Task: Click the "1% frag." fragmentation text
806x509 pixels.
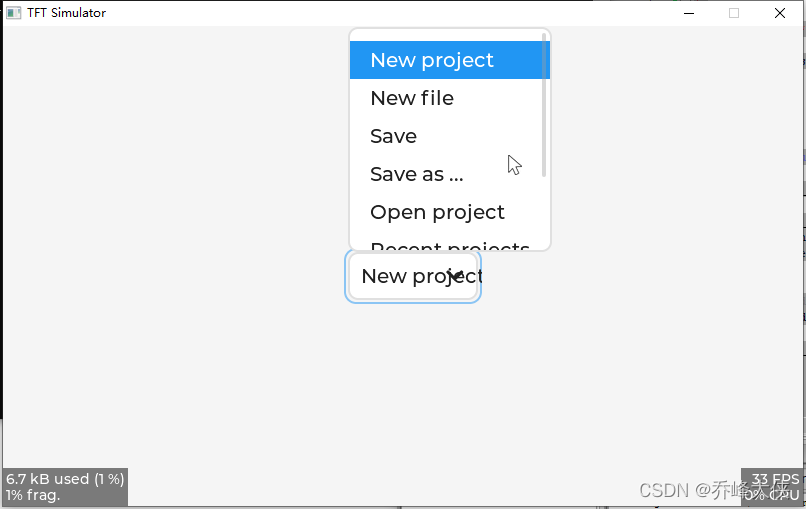Action: 33,495
